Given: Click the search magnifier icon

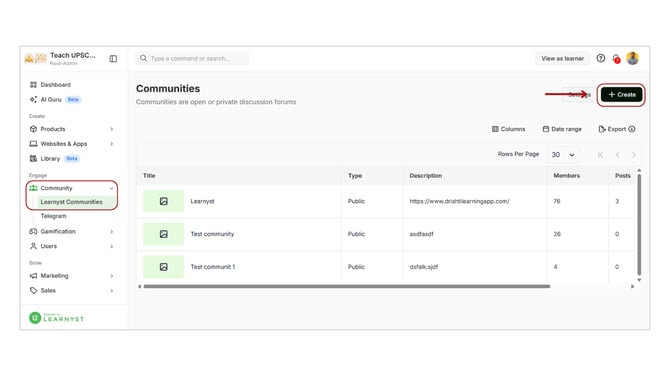Looking at the screenshot, I should (x=143, y=58).
